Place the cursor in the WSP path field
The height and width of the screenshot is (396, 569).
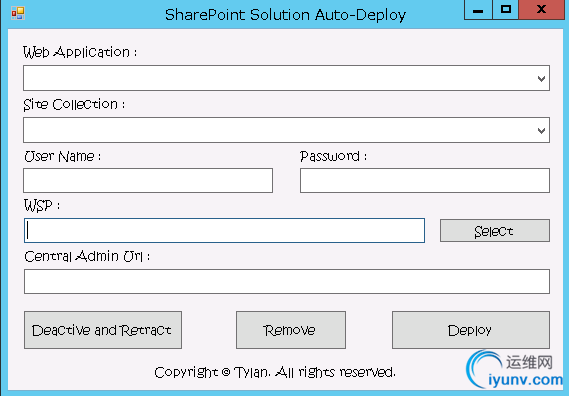coord(224,230)
